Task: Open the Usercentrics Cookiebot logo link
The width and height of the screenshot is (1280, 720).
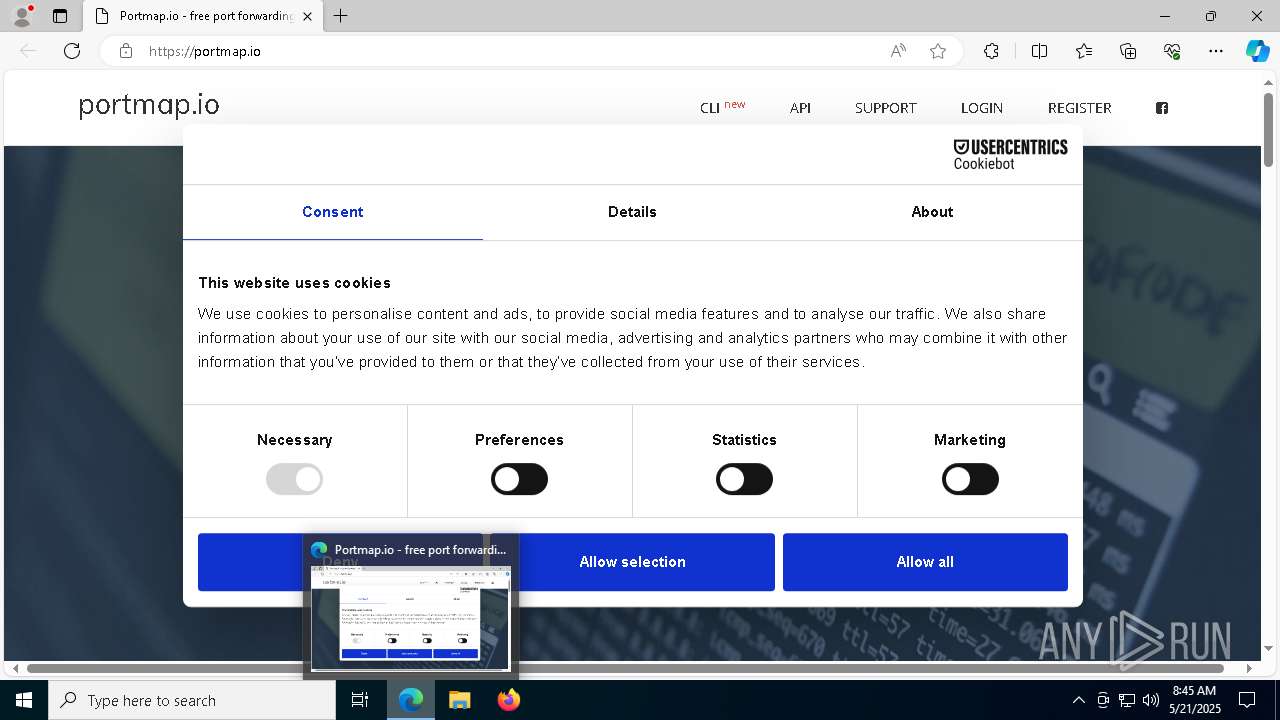Action: tap(1010, 154)
